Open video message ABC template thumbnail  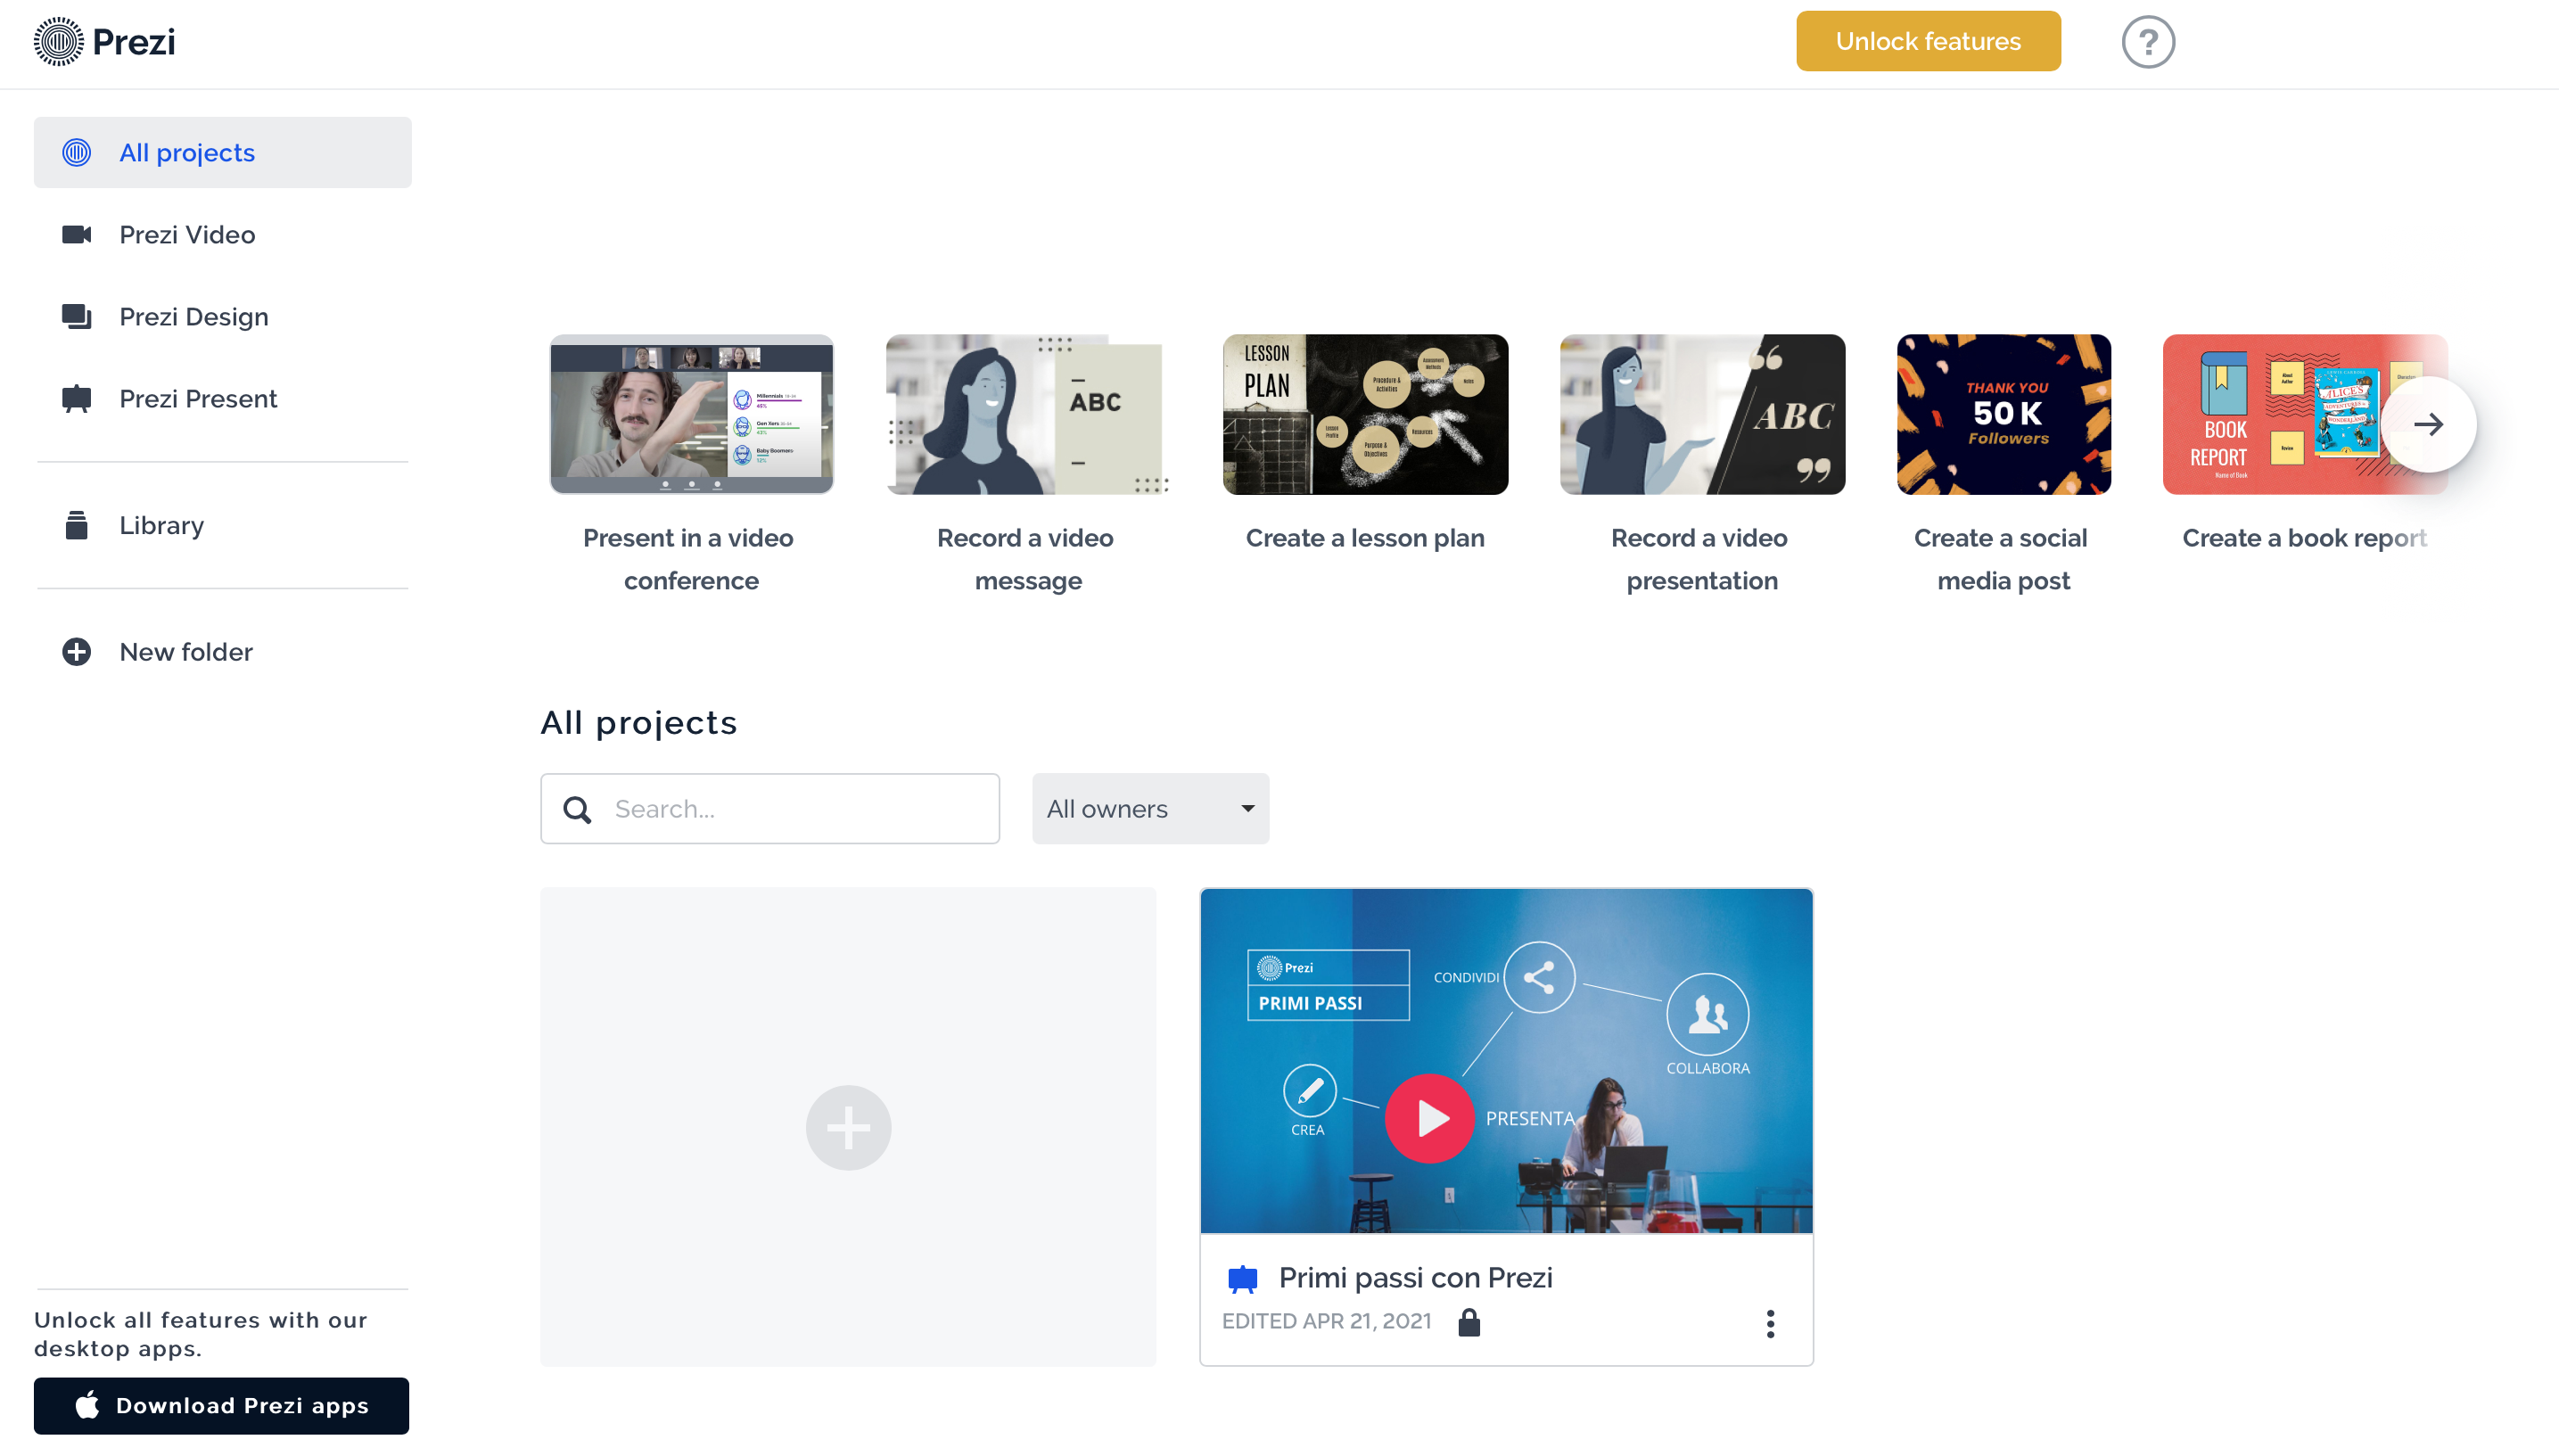coord(1028,414)
